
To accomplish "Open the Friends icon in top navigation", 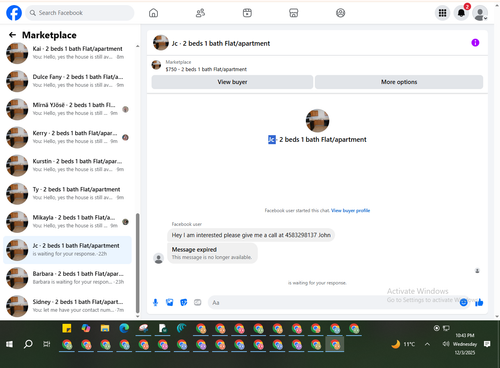I will pos(200,13).
